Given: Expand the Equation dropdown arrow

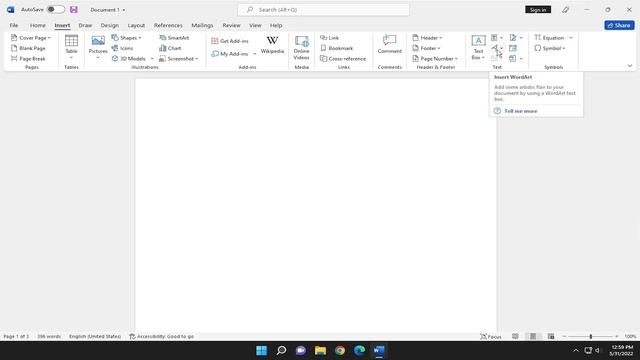Looking at the screenshot, I should click(571, 38).
